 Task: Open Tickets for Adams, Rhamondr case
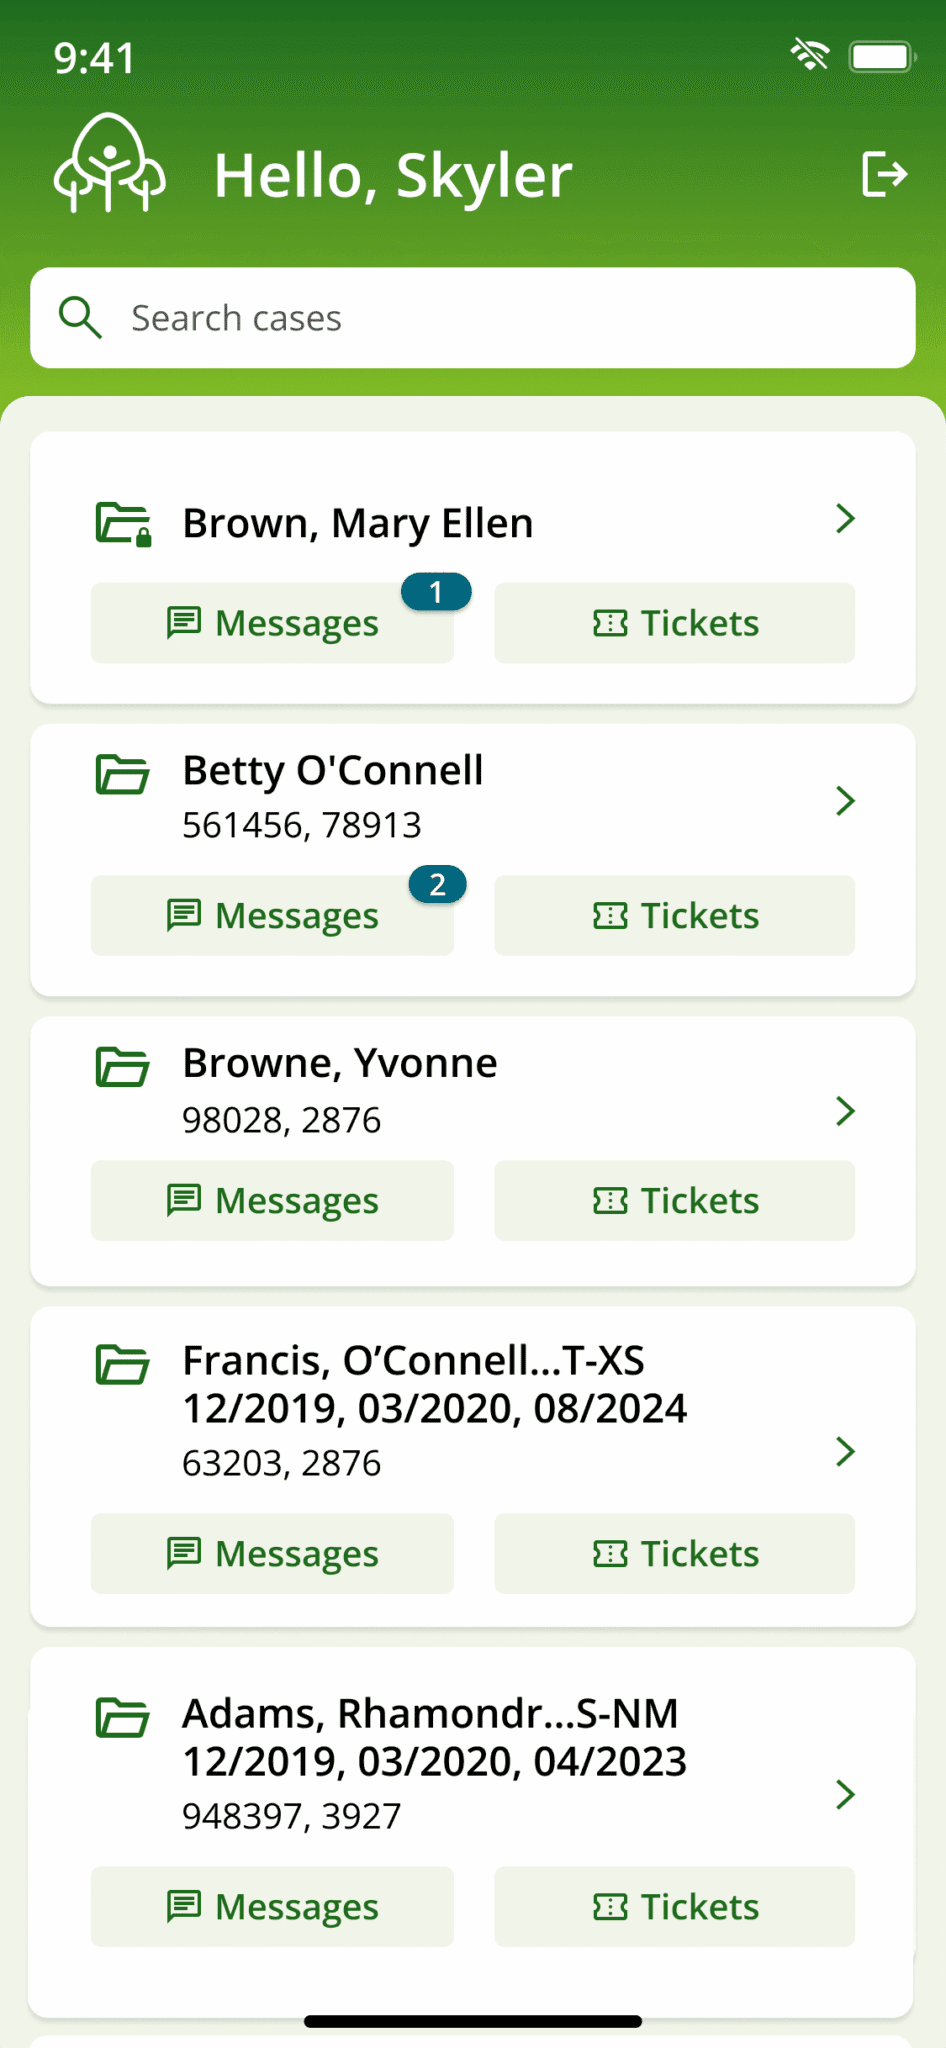coord(675,1907)
